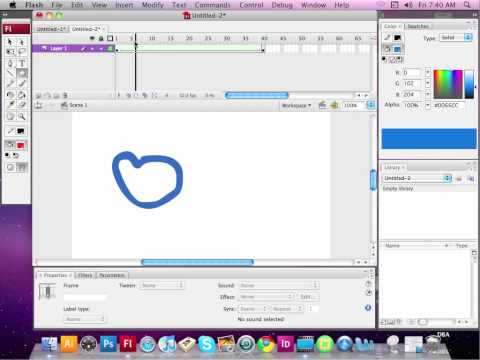Click the Insert Layer icon
The image size is (480, 360).
[39, 95]
